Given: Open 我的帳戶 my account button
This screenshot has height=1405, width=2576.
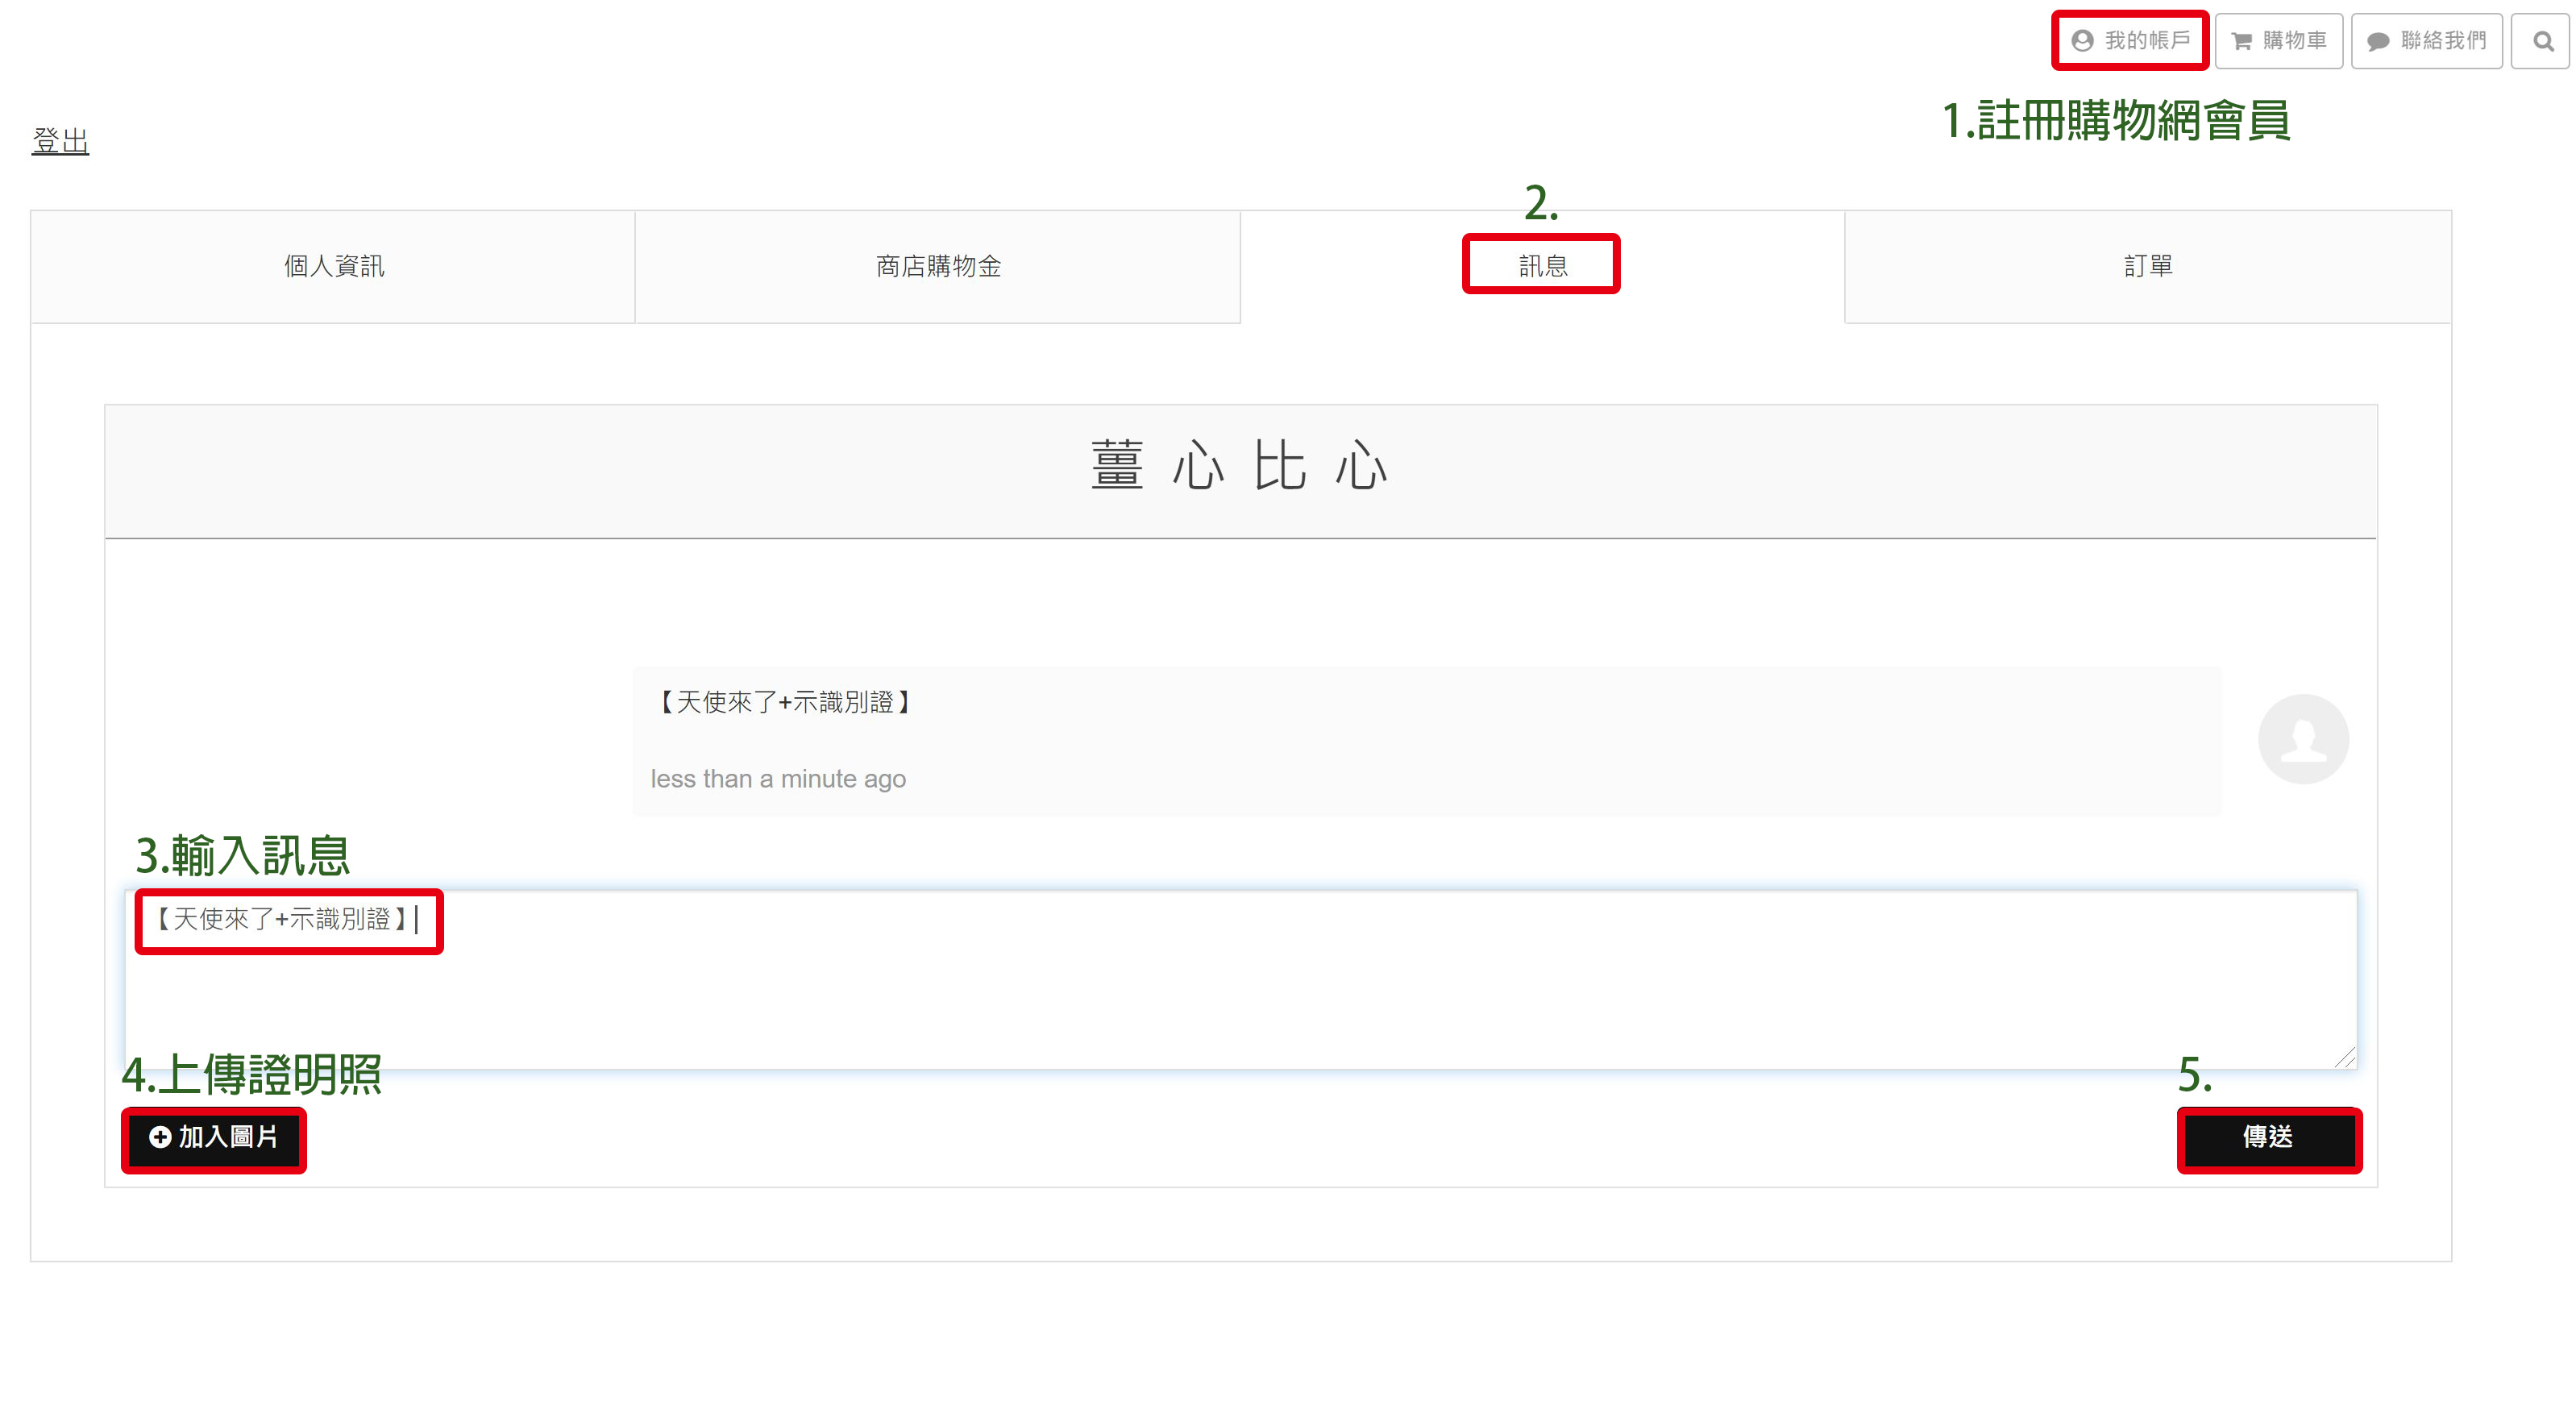Looking at the screenshot, I should [2130, 41].
